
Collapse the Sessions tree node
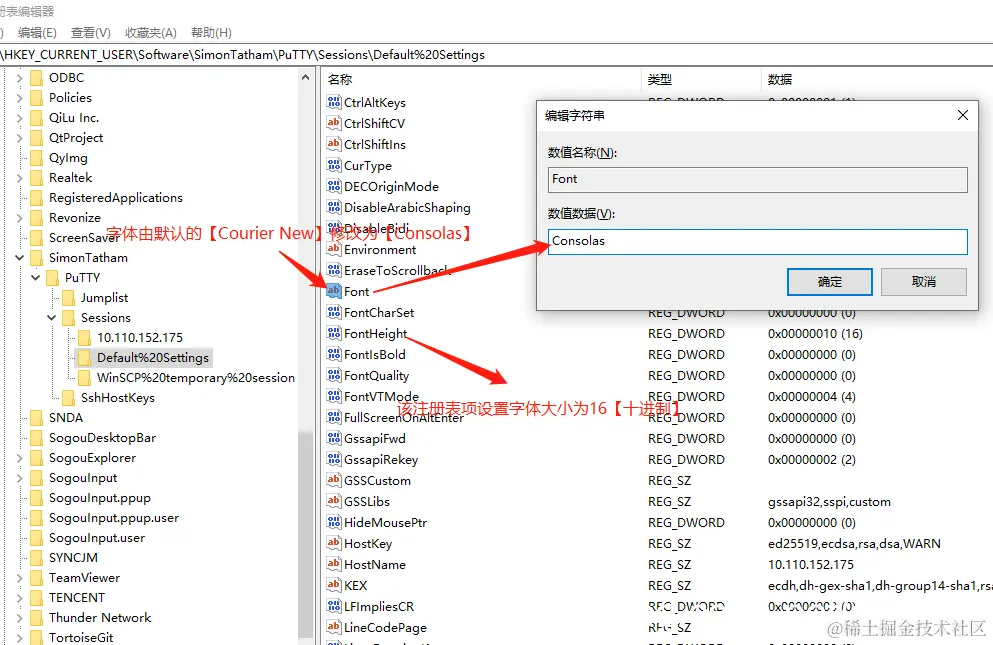pos(51,317)
